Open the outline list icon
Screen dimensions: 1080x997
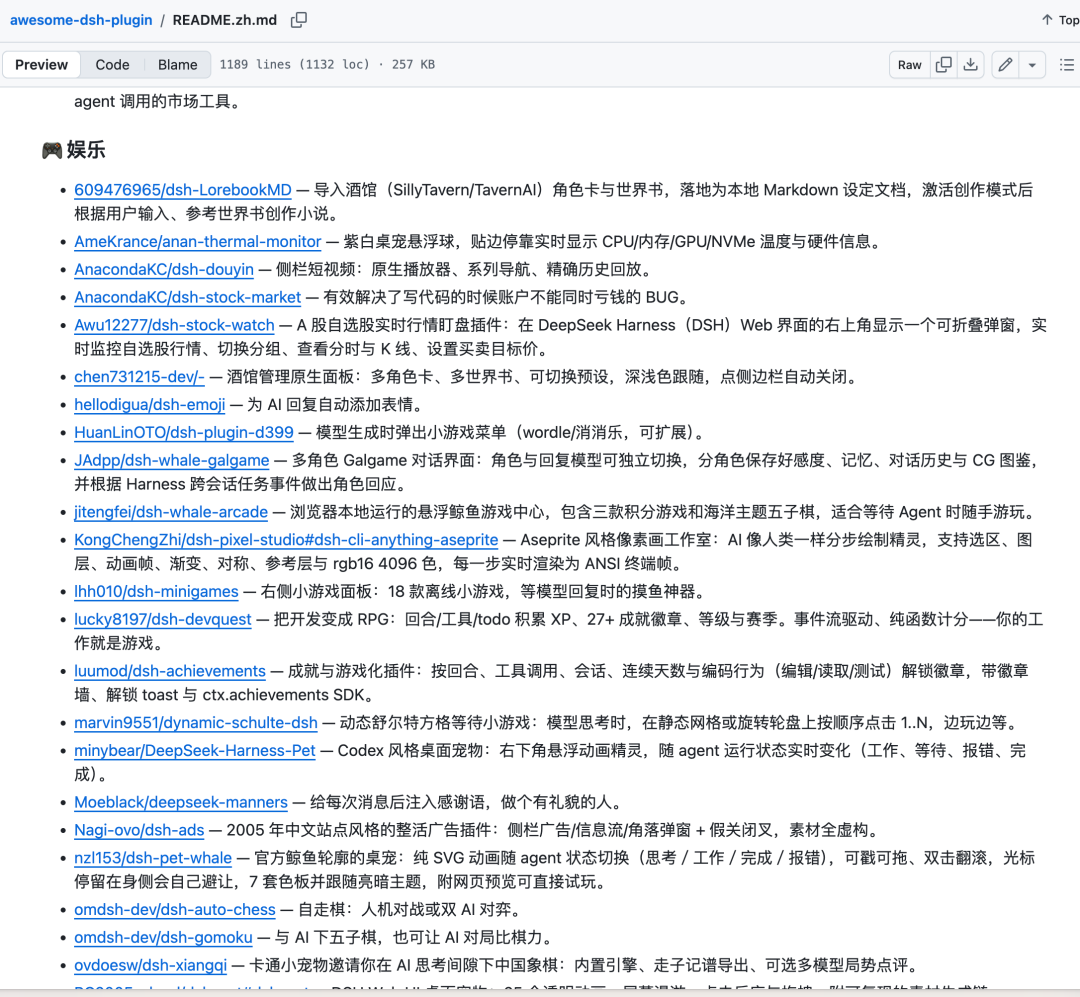tap(1066, 65)
